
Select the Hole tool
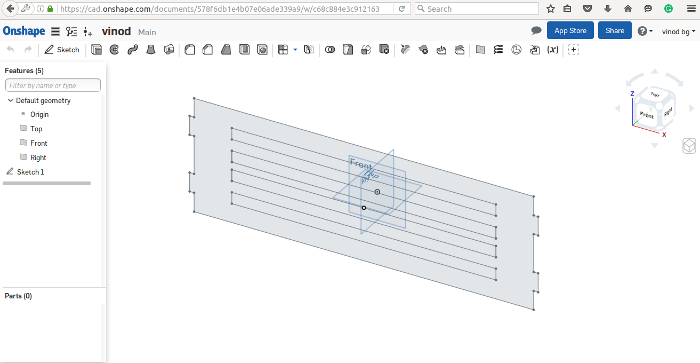tap(262, 50)
